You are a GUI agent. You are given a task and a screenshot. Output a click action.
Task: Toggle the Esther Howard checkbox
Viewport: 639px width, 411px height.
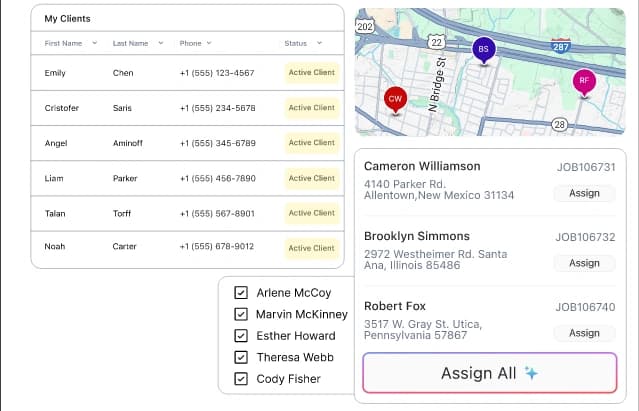[240, 336]
